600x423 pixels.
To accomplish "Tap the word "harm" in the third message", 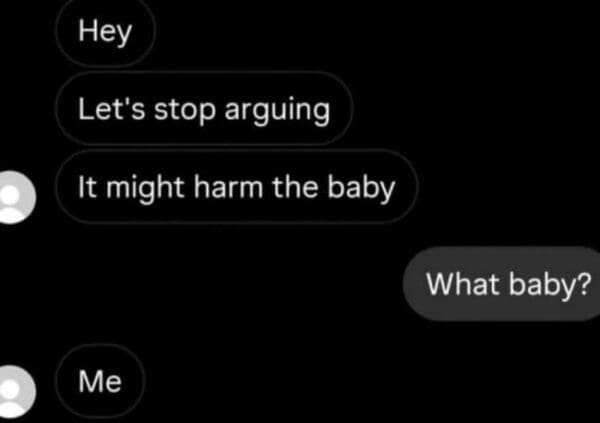I will point(228,187).
